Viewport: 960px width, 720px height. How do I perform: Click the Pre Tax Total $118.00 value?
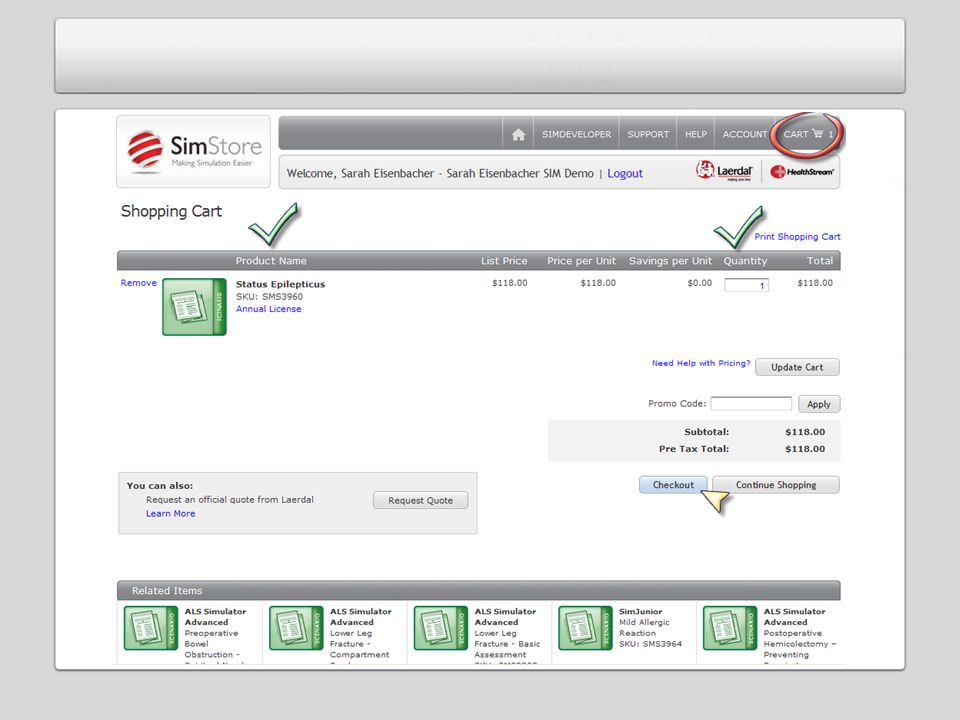coord(805,449)
